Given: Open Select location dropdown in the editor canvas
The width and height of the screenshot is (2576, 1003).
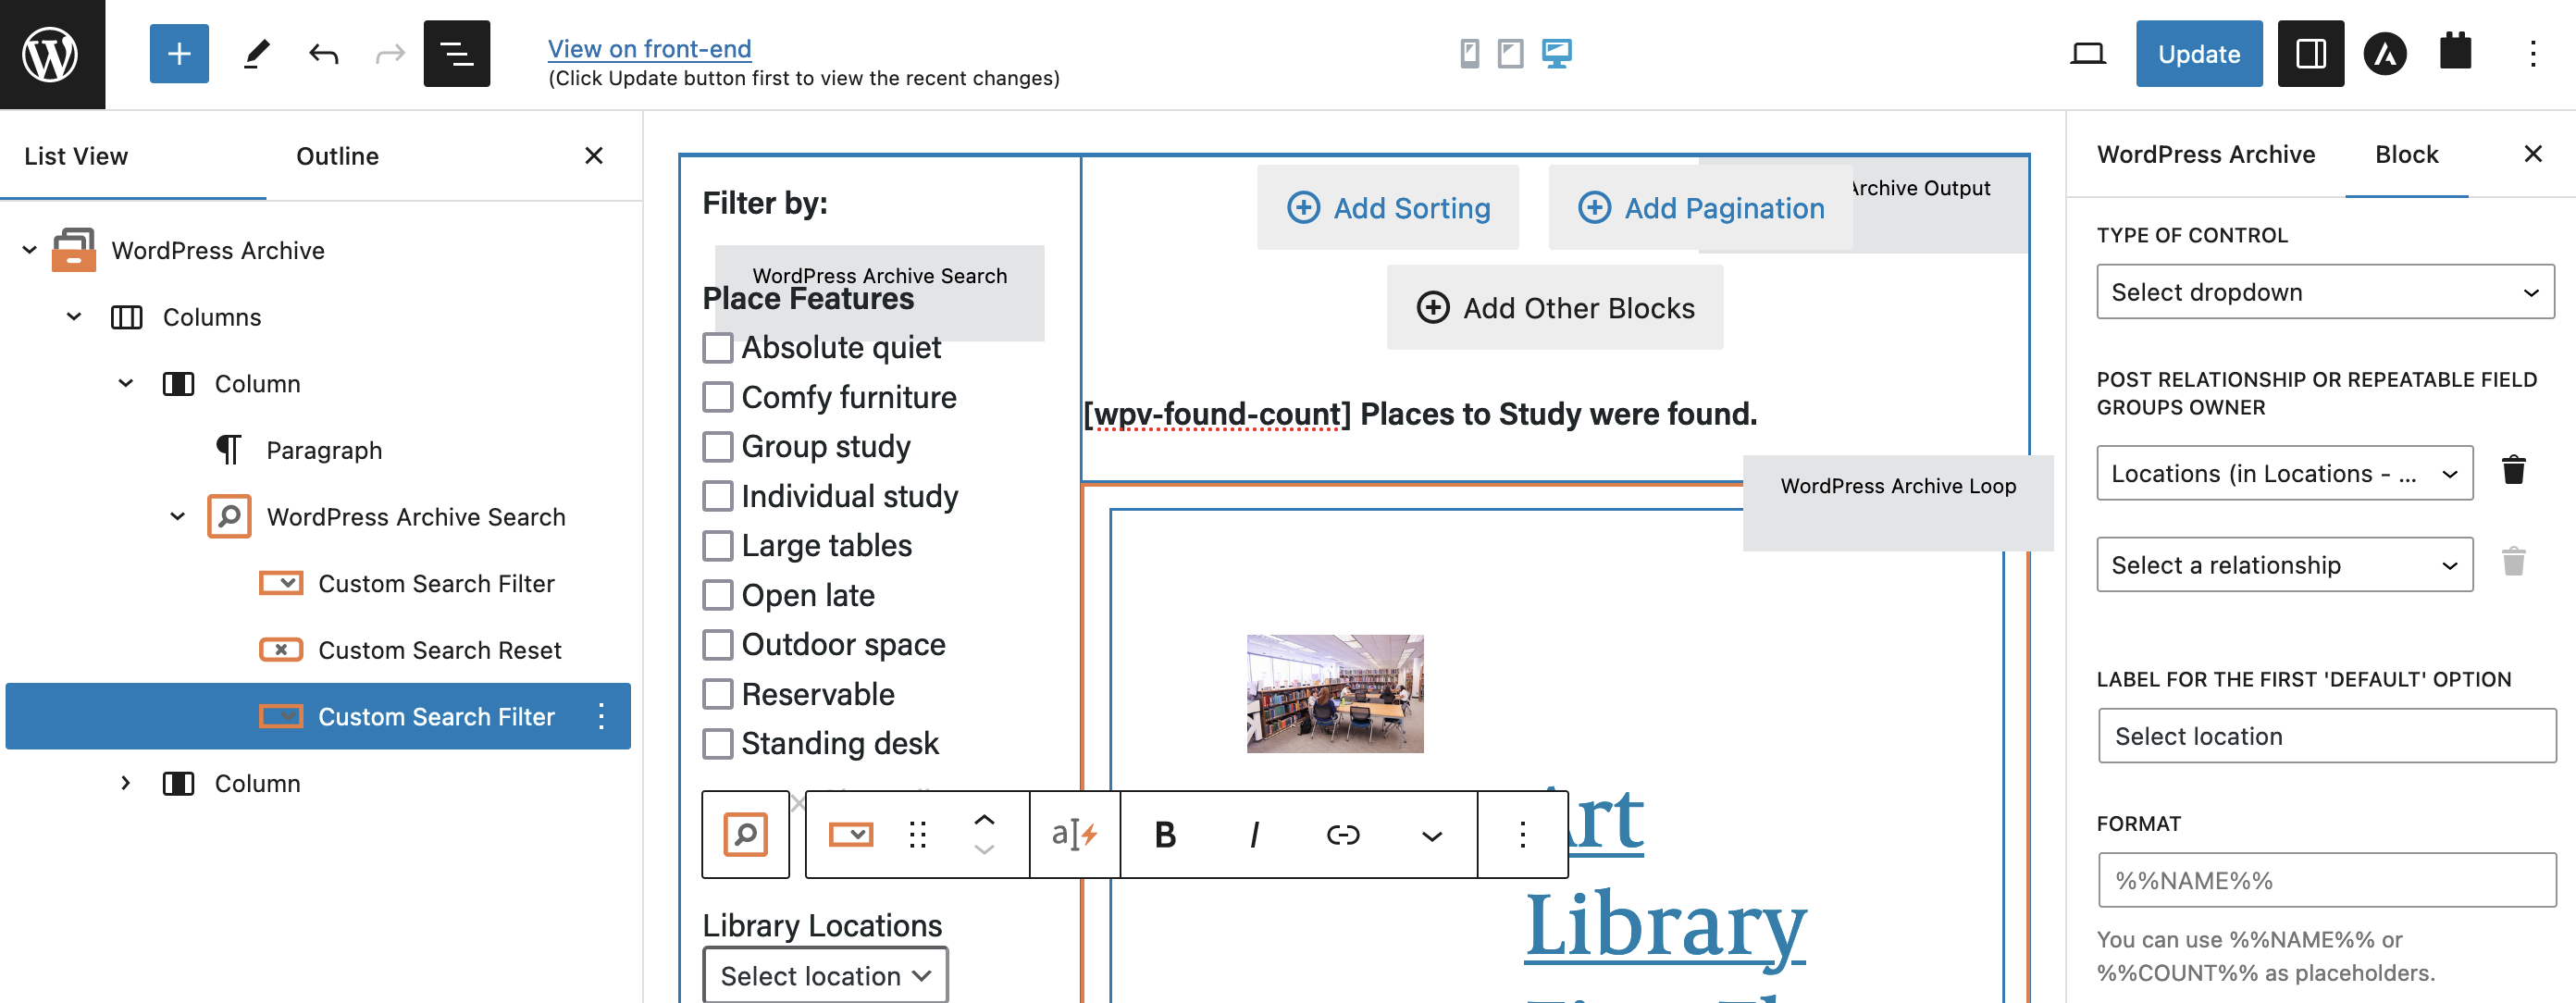Looking at the screenshot, I should [x=825, y=975].
